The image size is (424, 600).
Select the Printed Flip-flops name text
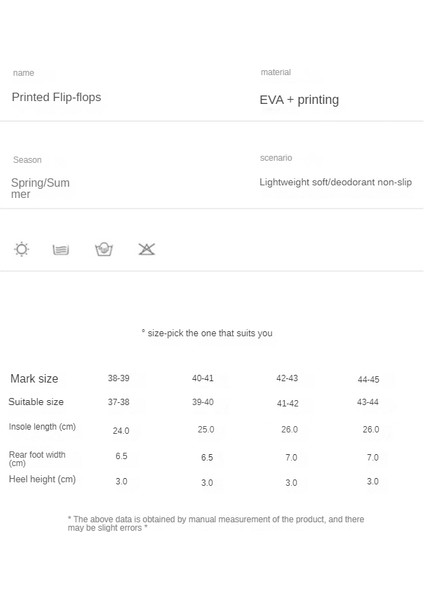[56, 97]
